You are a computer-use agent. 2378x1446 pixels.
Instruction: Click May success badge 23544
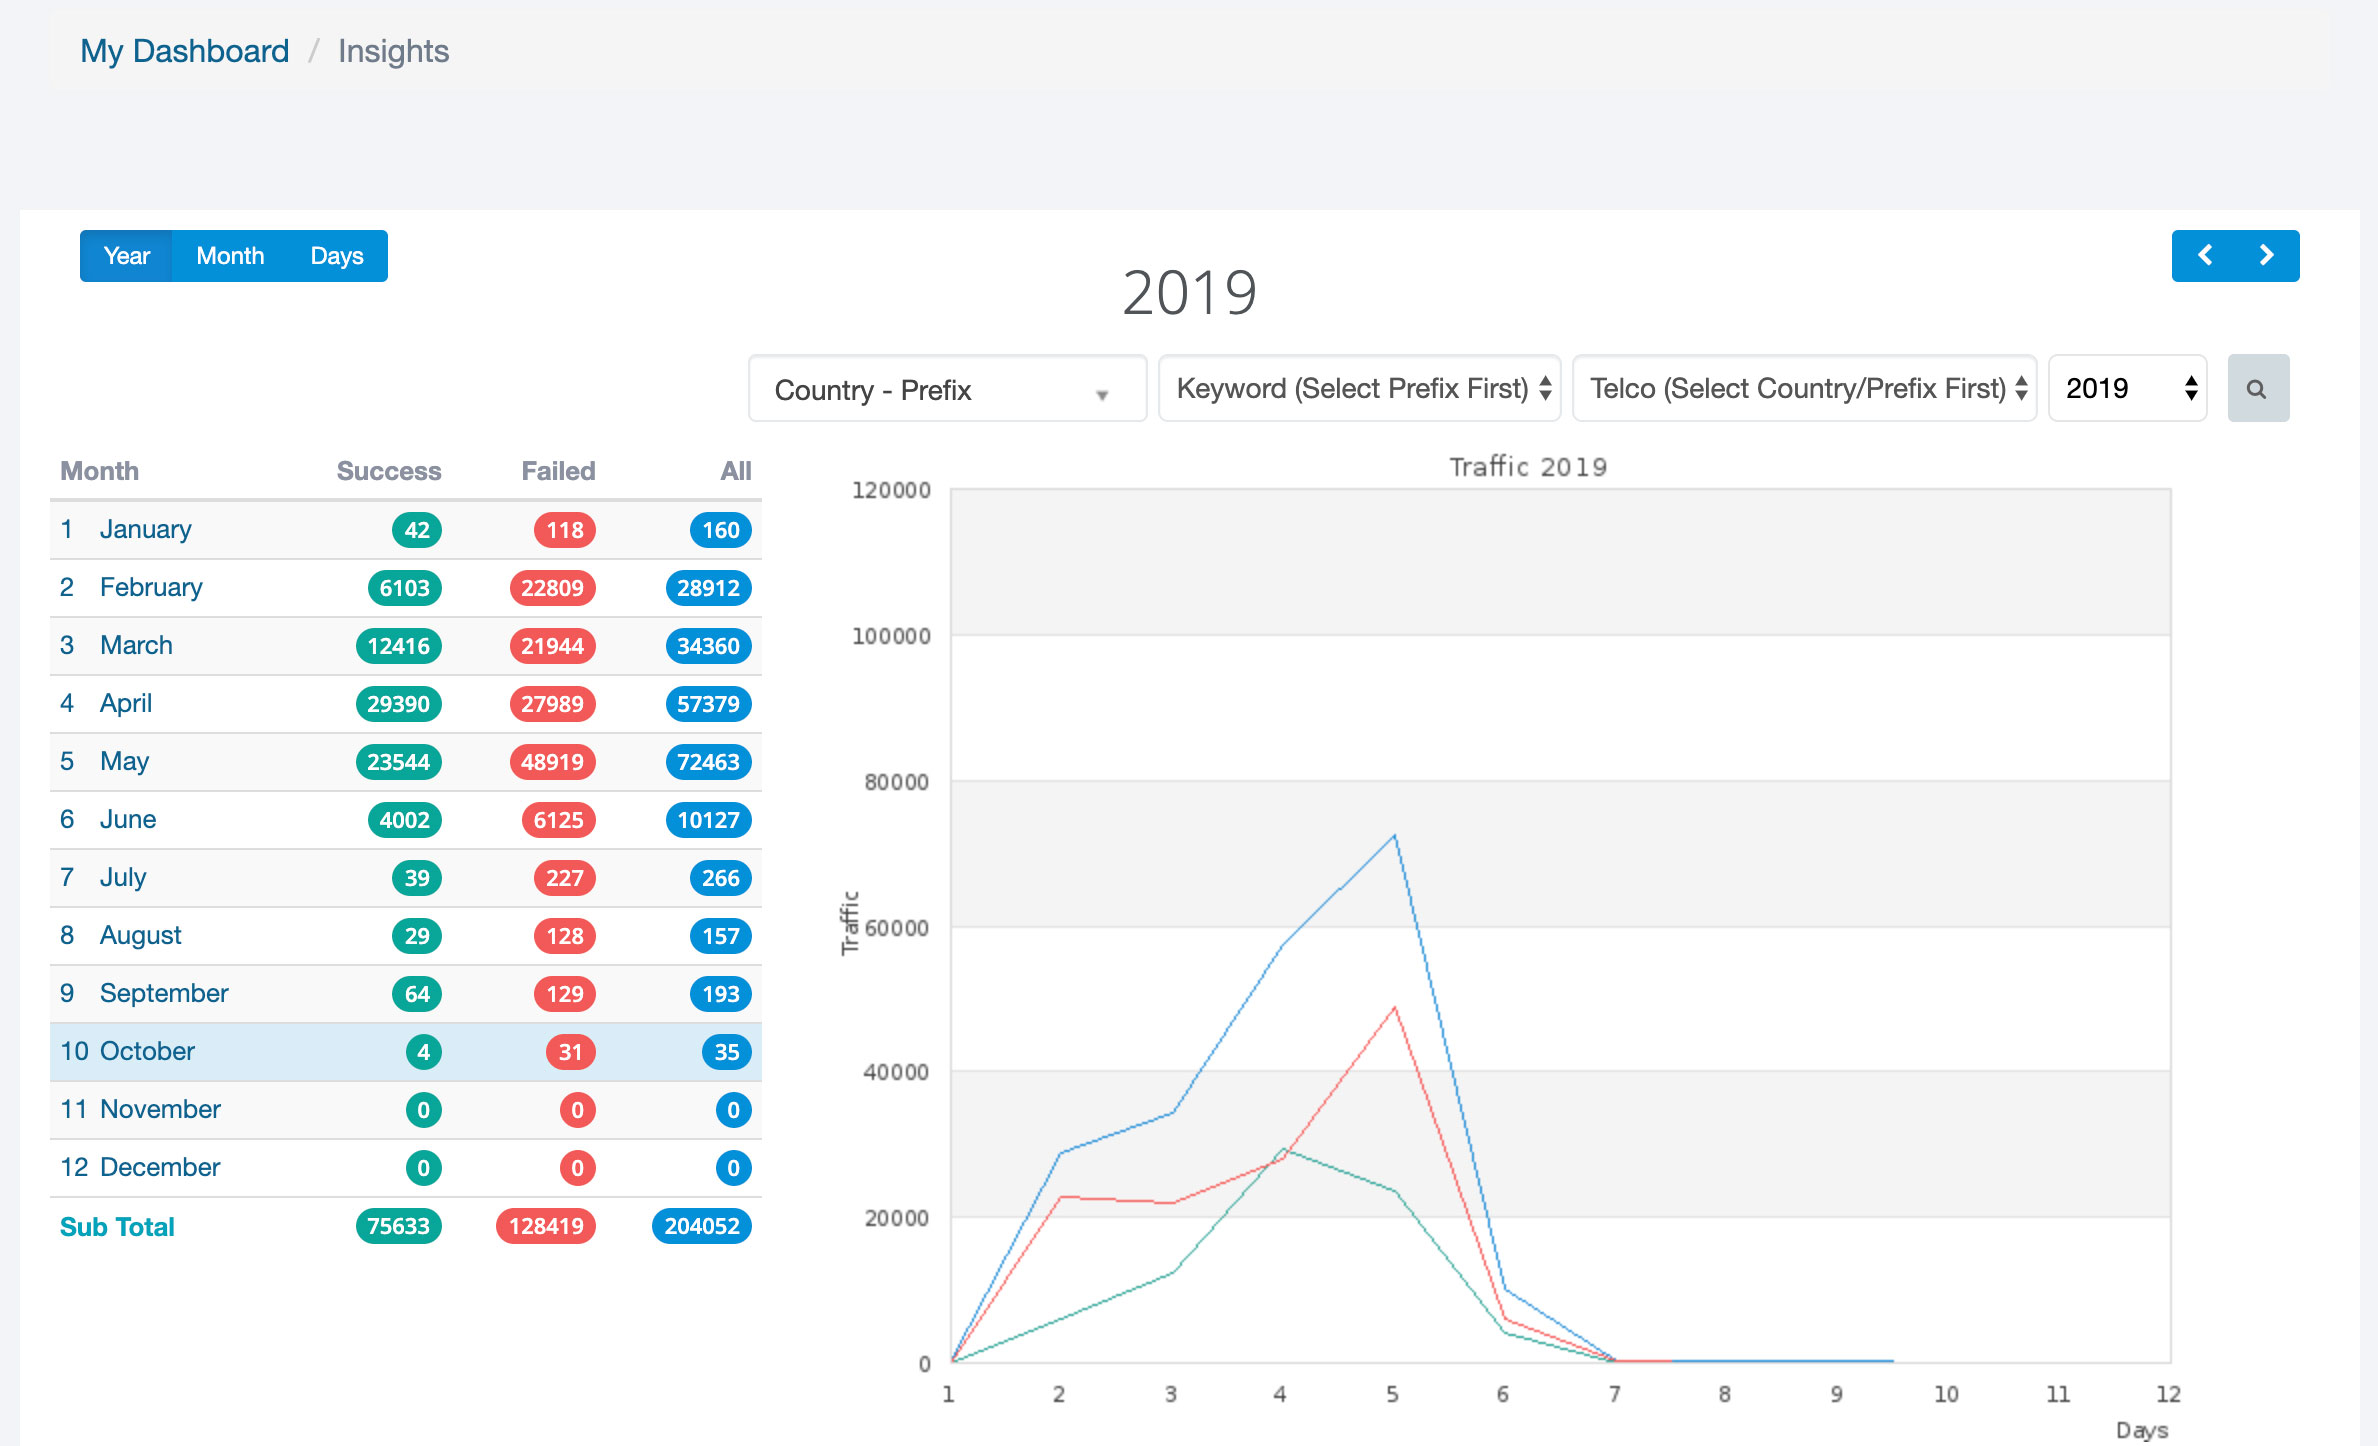point(399,762)
